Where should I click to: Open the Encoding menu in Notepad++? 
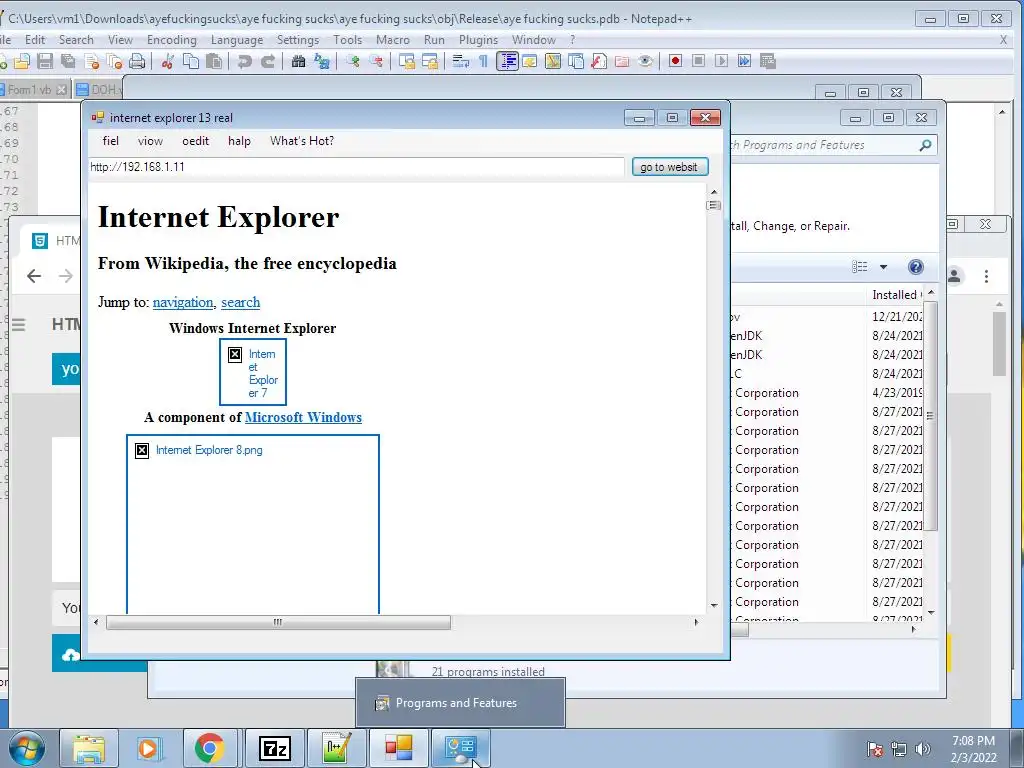(172, 40)
